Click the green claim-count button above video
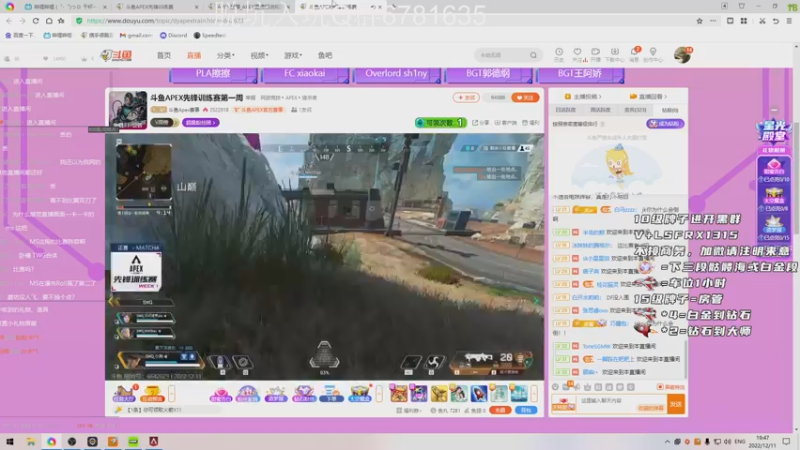This screenshot has width=800, height=450. click(440, 123)
